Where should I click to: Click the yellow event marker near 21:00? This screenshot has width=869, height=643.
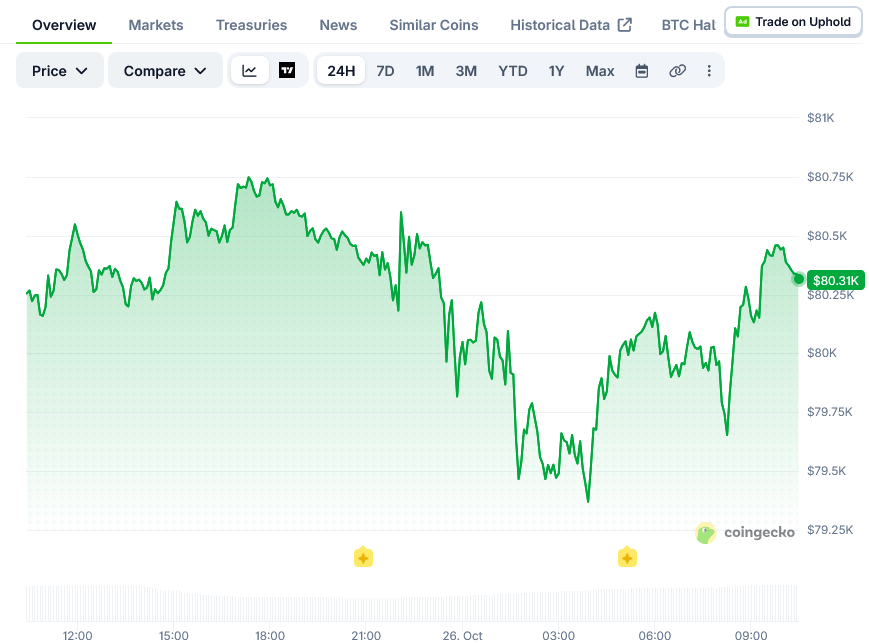click(x=364, y=557)
